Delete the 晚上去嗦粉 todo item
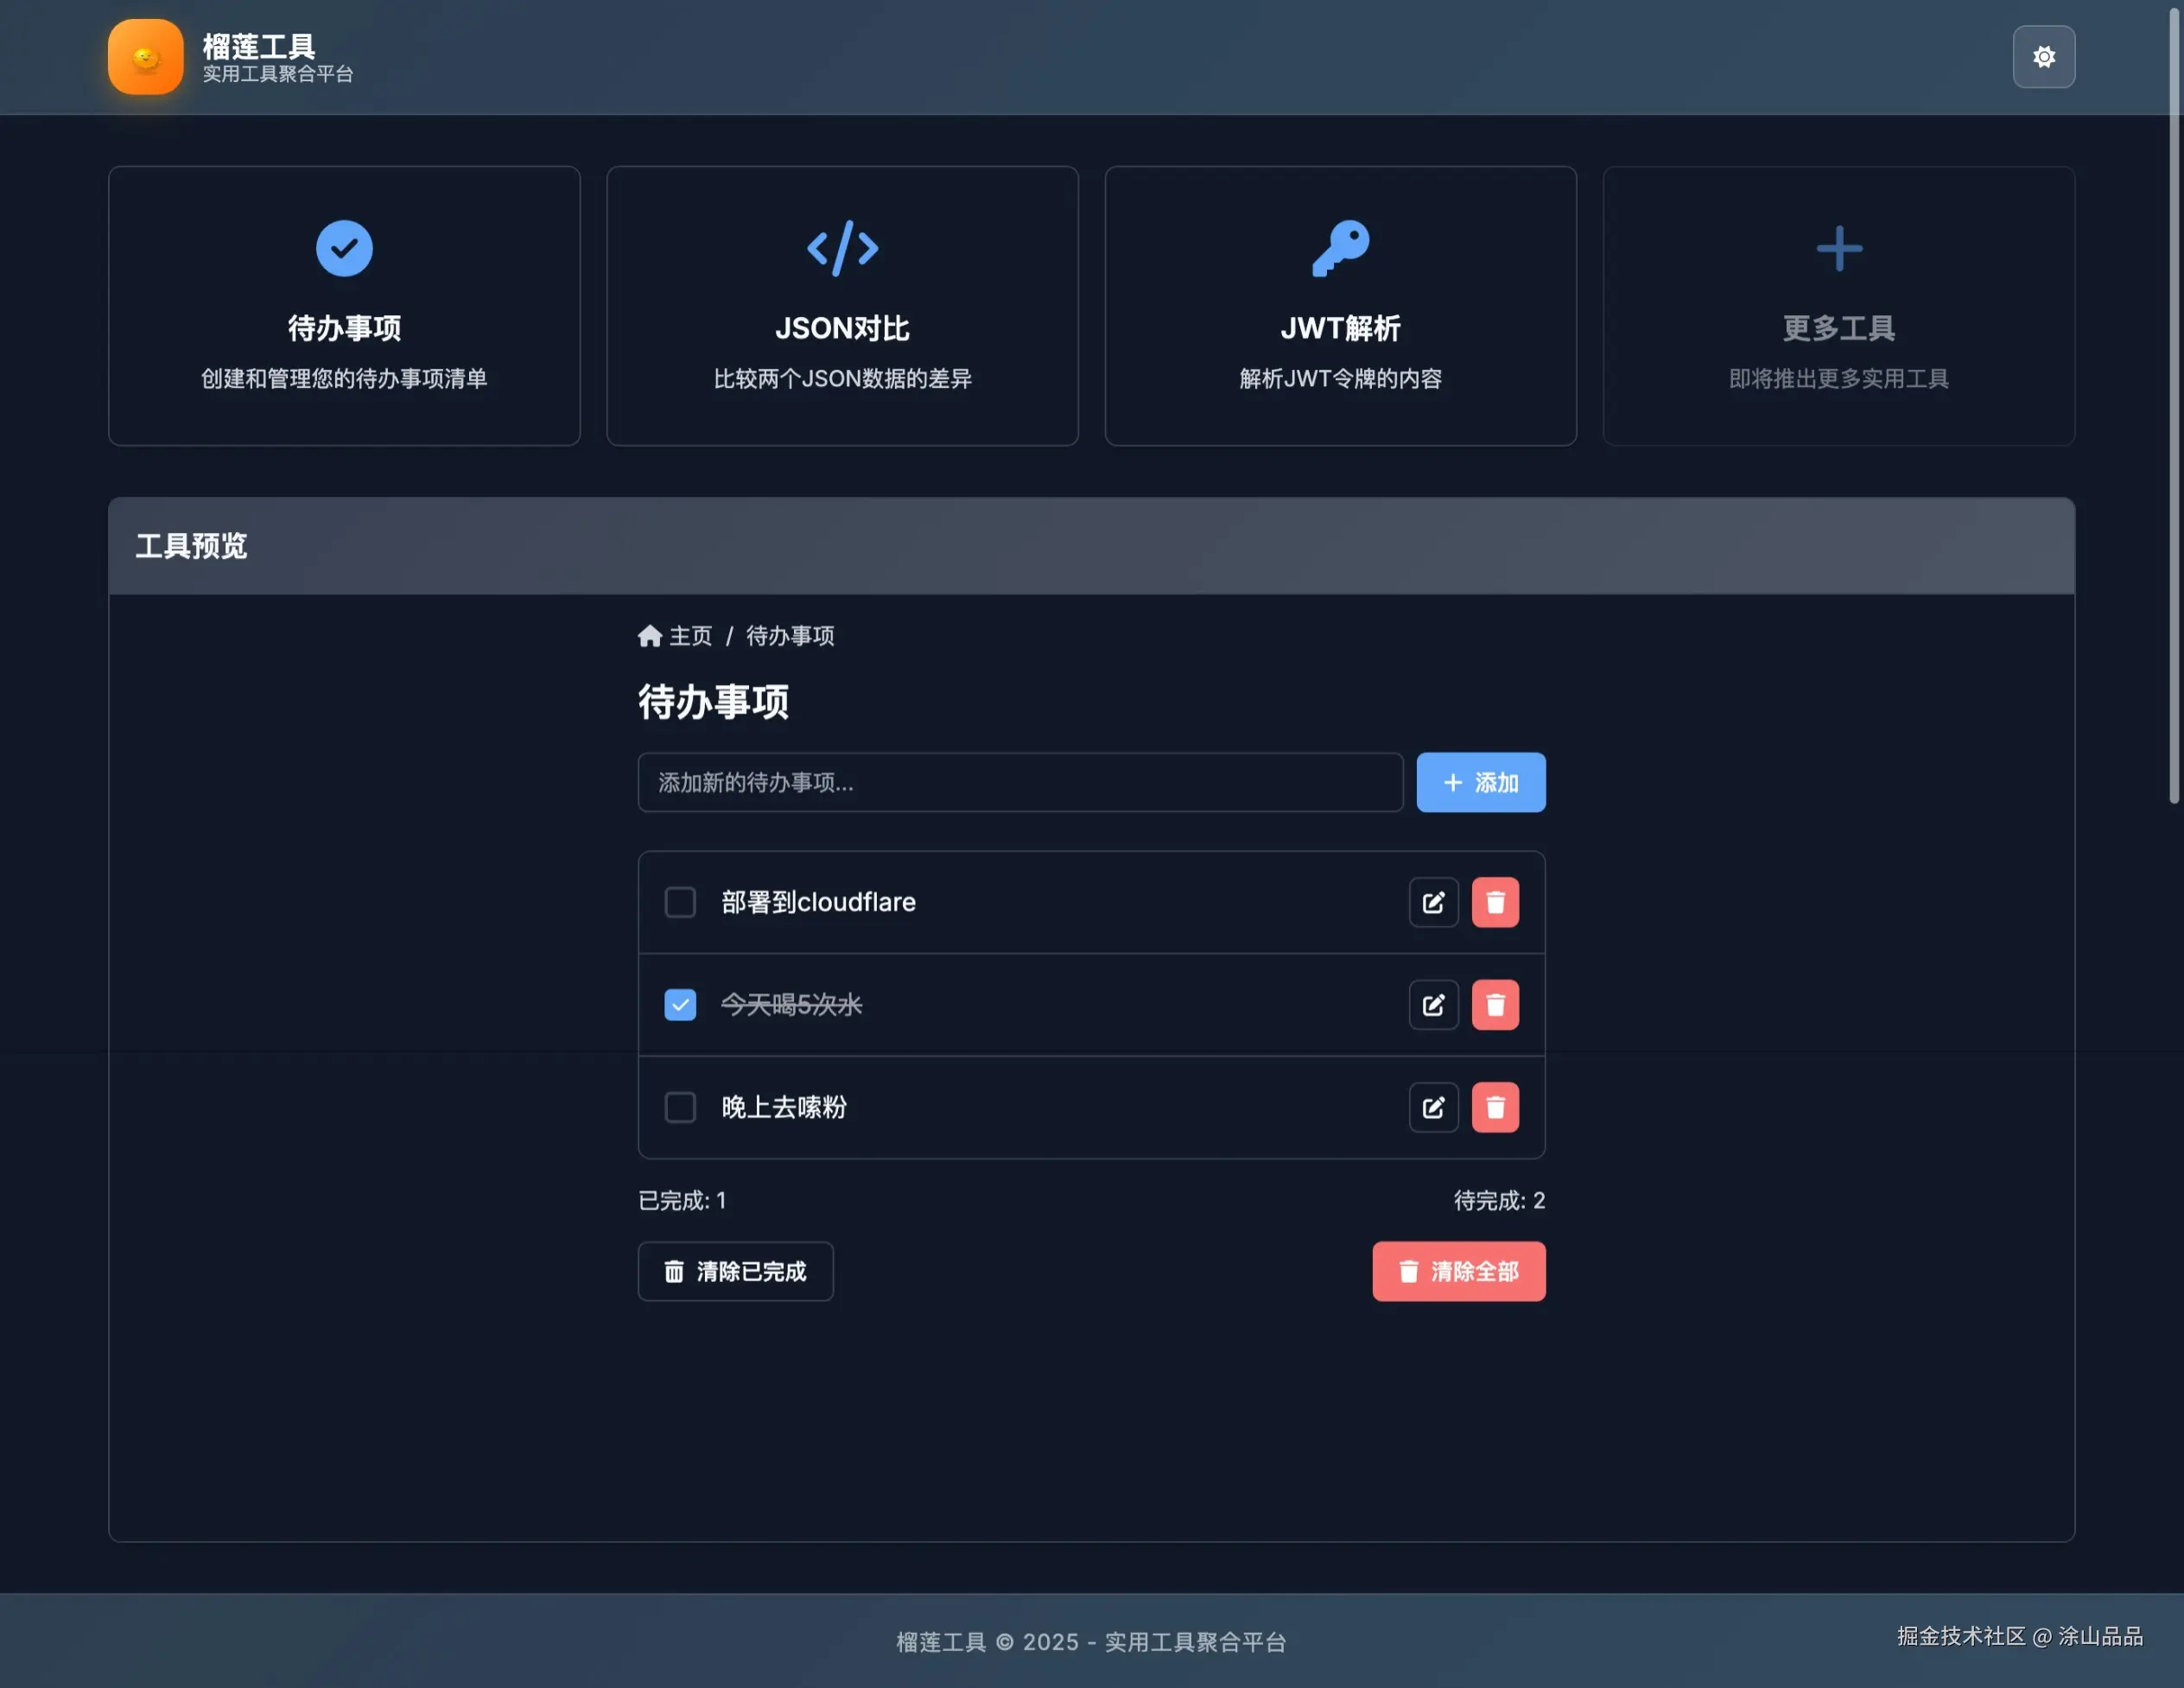 [x=1495, y=1107]
